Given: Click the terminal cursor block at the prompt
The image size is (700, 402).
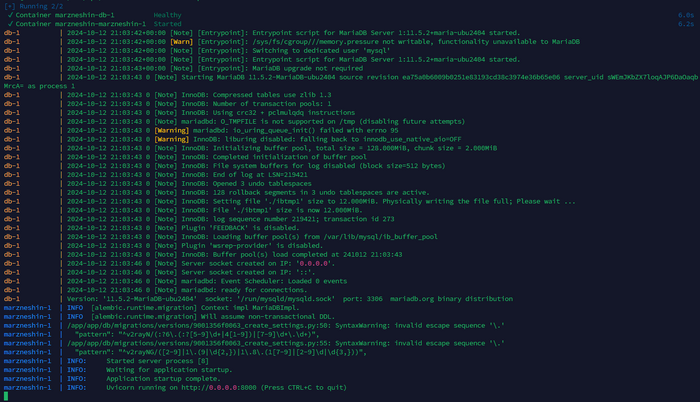Looking at the screenshot, I should pyautogui.click(x=5, y=397).
